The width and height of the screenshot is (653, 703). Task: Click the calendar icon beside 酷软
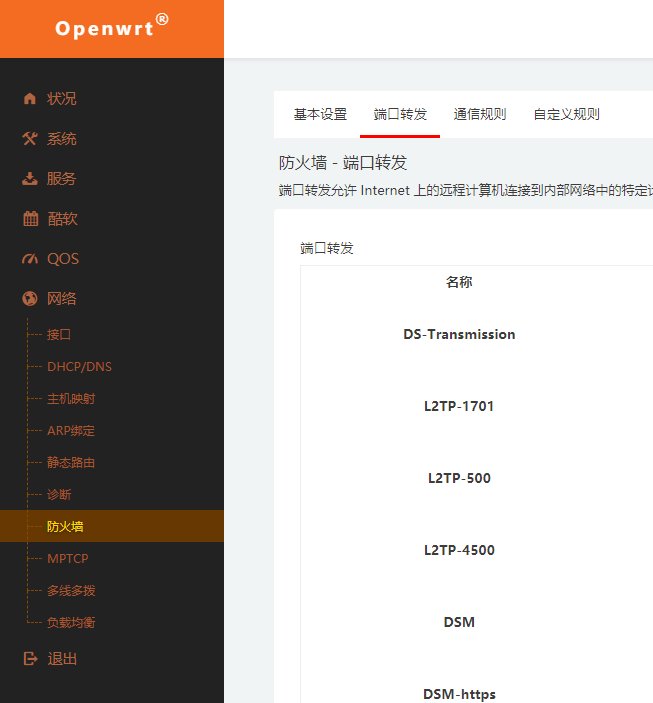coord(30,218)
